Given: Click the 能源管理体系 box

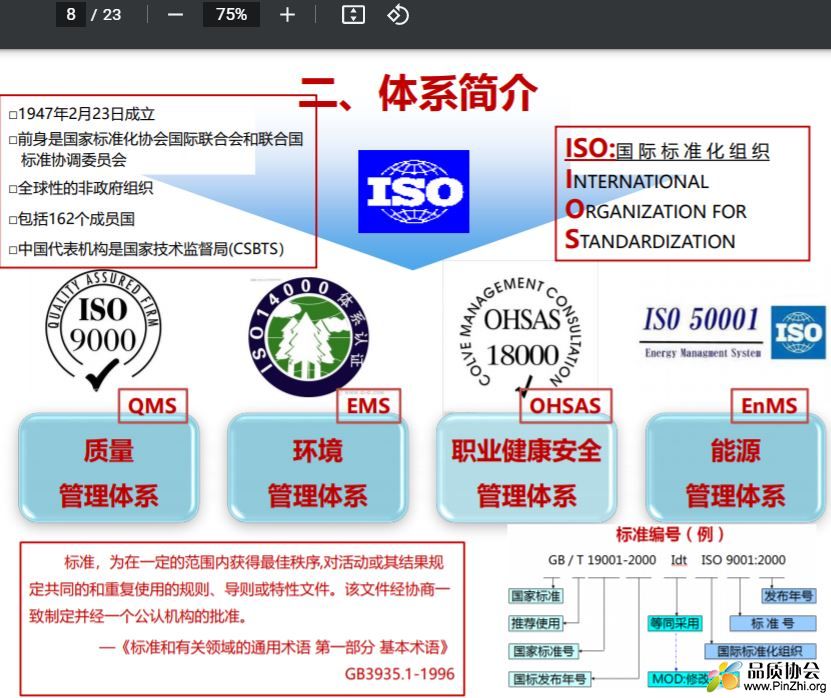Looking at the screenshot, I should 735,467.
